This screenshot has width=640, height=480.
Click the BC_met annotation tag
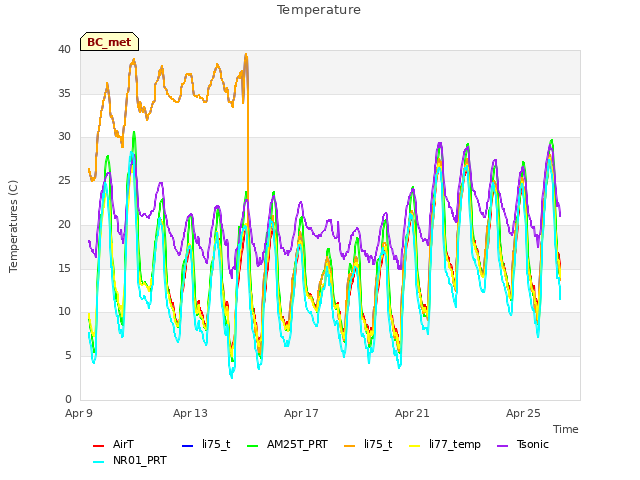[x=109, y=42]
